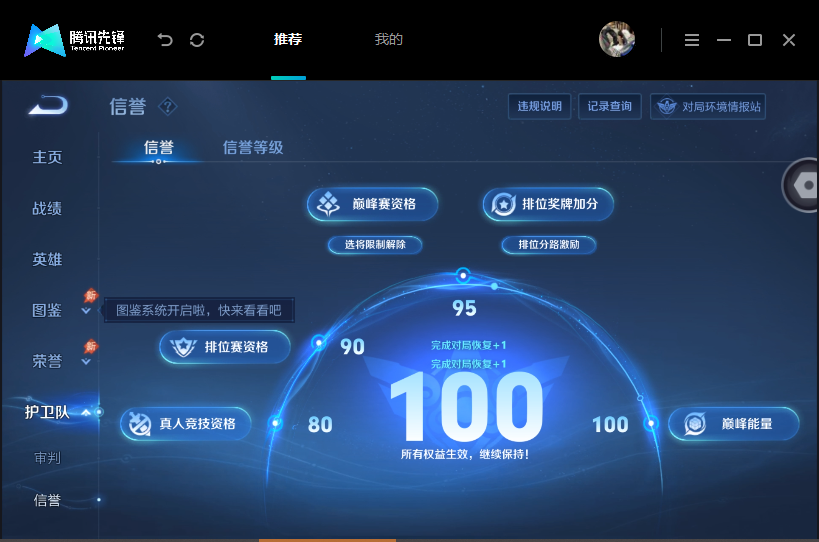Open 战绩 in sidebar
This screenshot has width=819, height=542.
(47, 208)
